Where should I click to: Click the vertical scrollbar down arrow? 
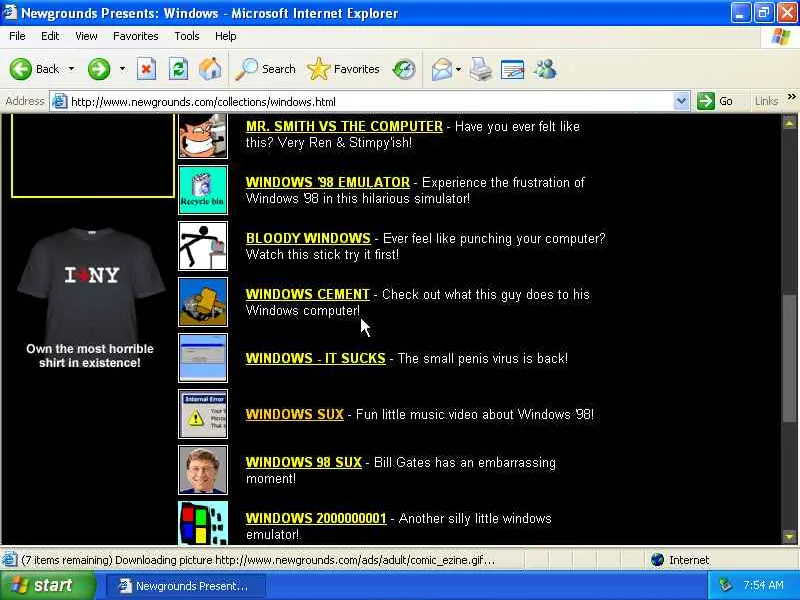(790, 537)
